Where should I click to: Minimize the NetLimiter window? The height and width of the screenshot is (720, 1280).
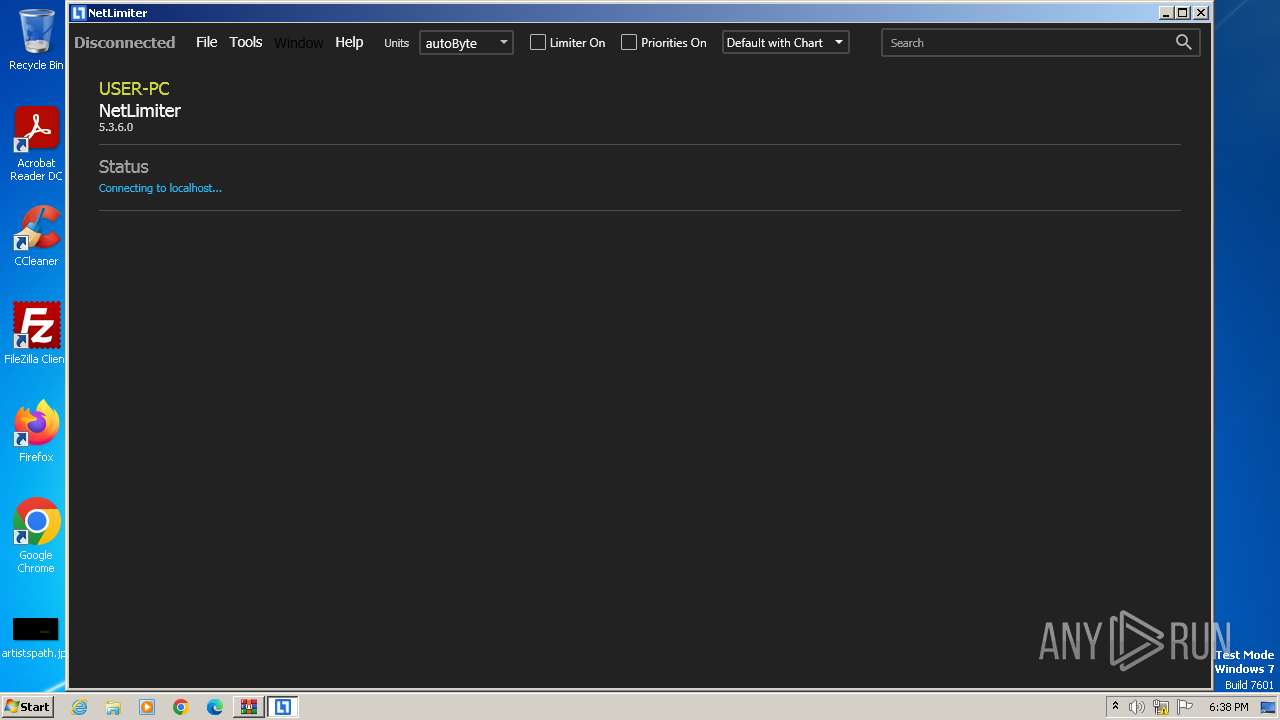click(x=1166, y=13)
